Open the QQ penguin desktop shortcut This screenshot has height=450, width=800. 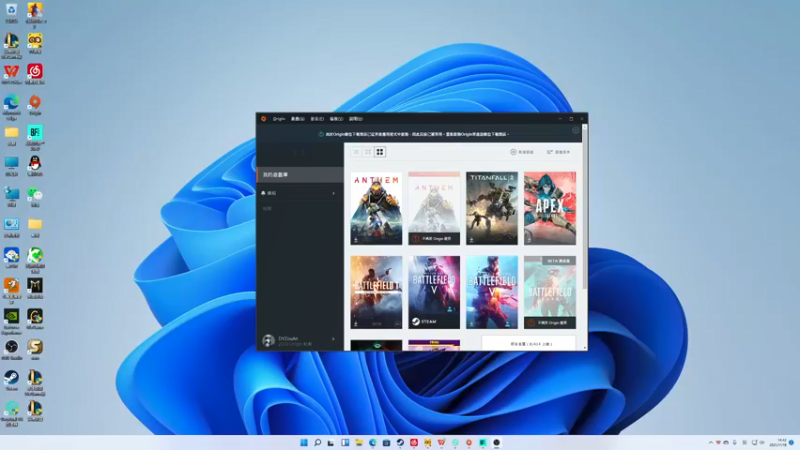[x=35, y=166]
